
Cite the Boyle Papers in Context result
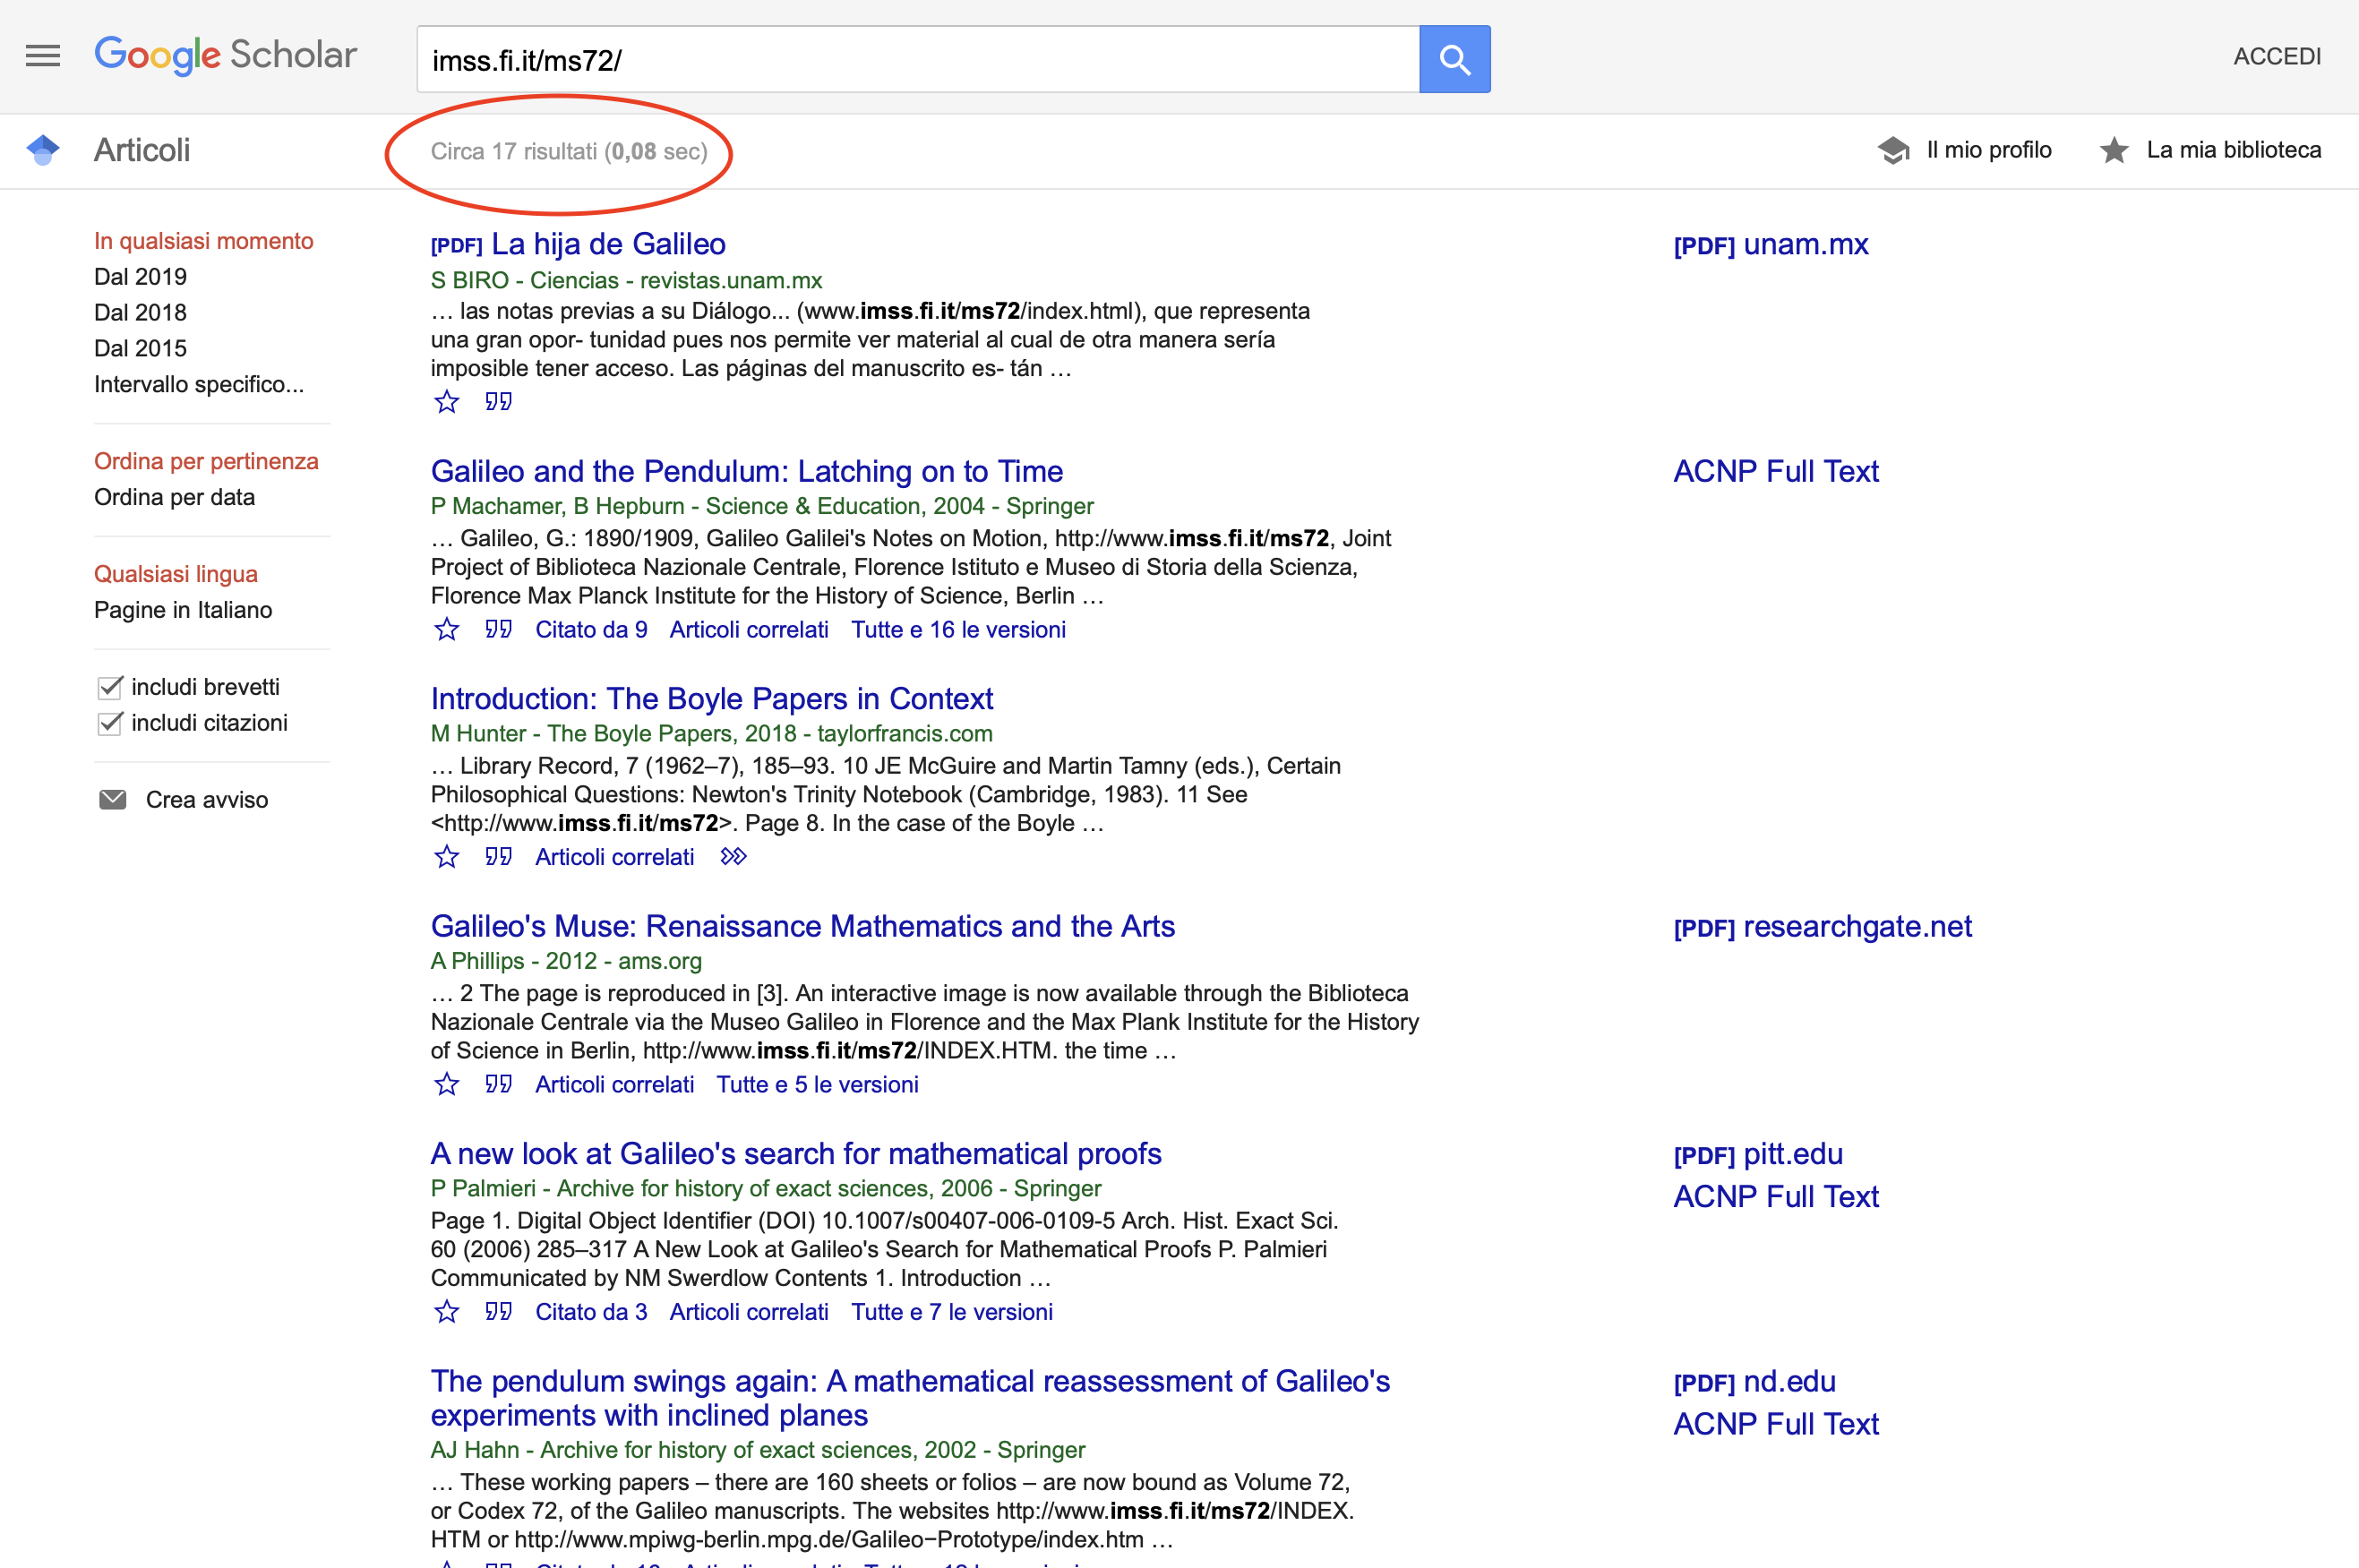coord(498,857)
